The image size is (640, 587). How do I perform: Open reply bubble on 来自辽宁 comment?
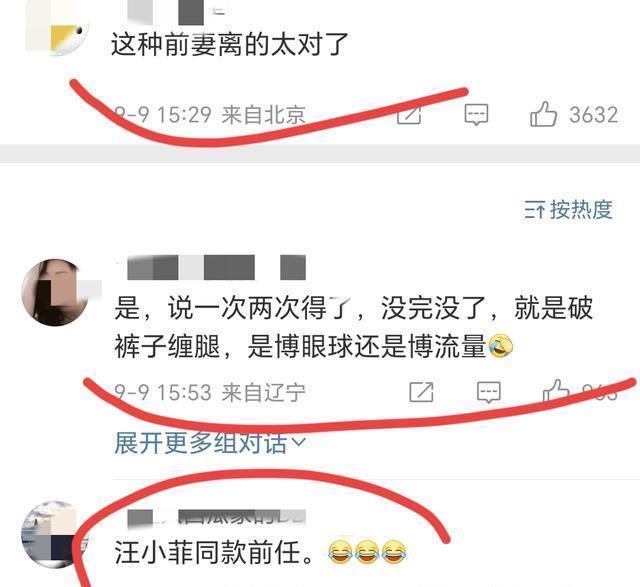(489, 392)
